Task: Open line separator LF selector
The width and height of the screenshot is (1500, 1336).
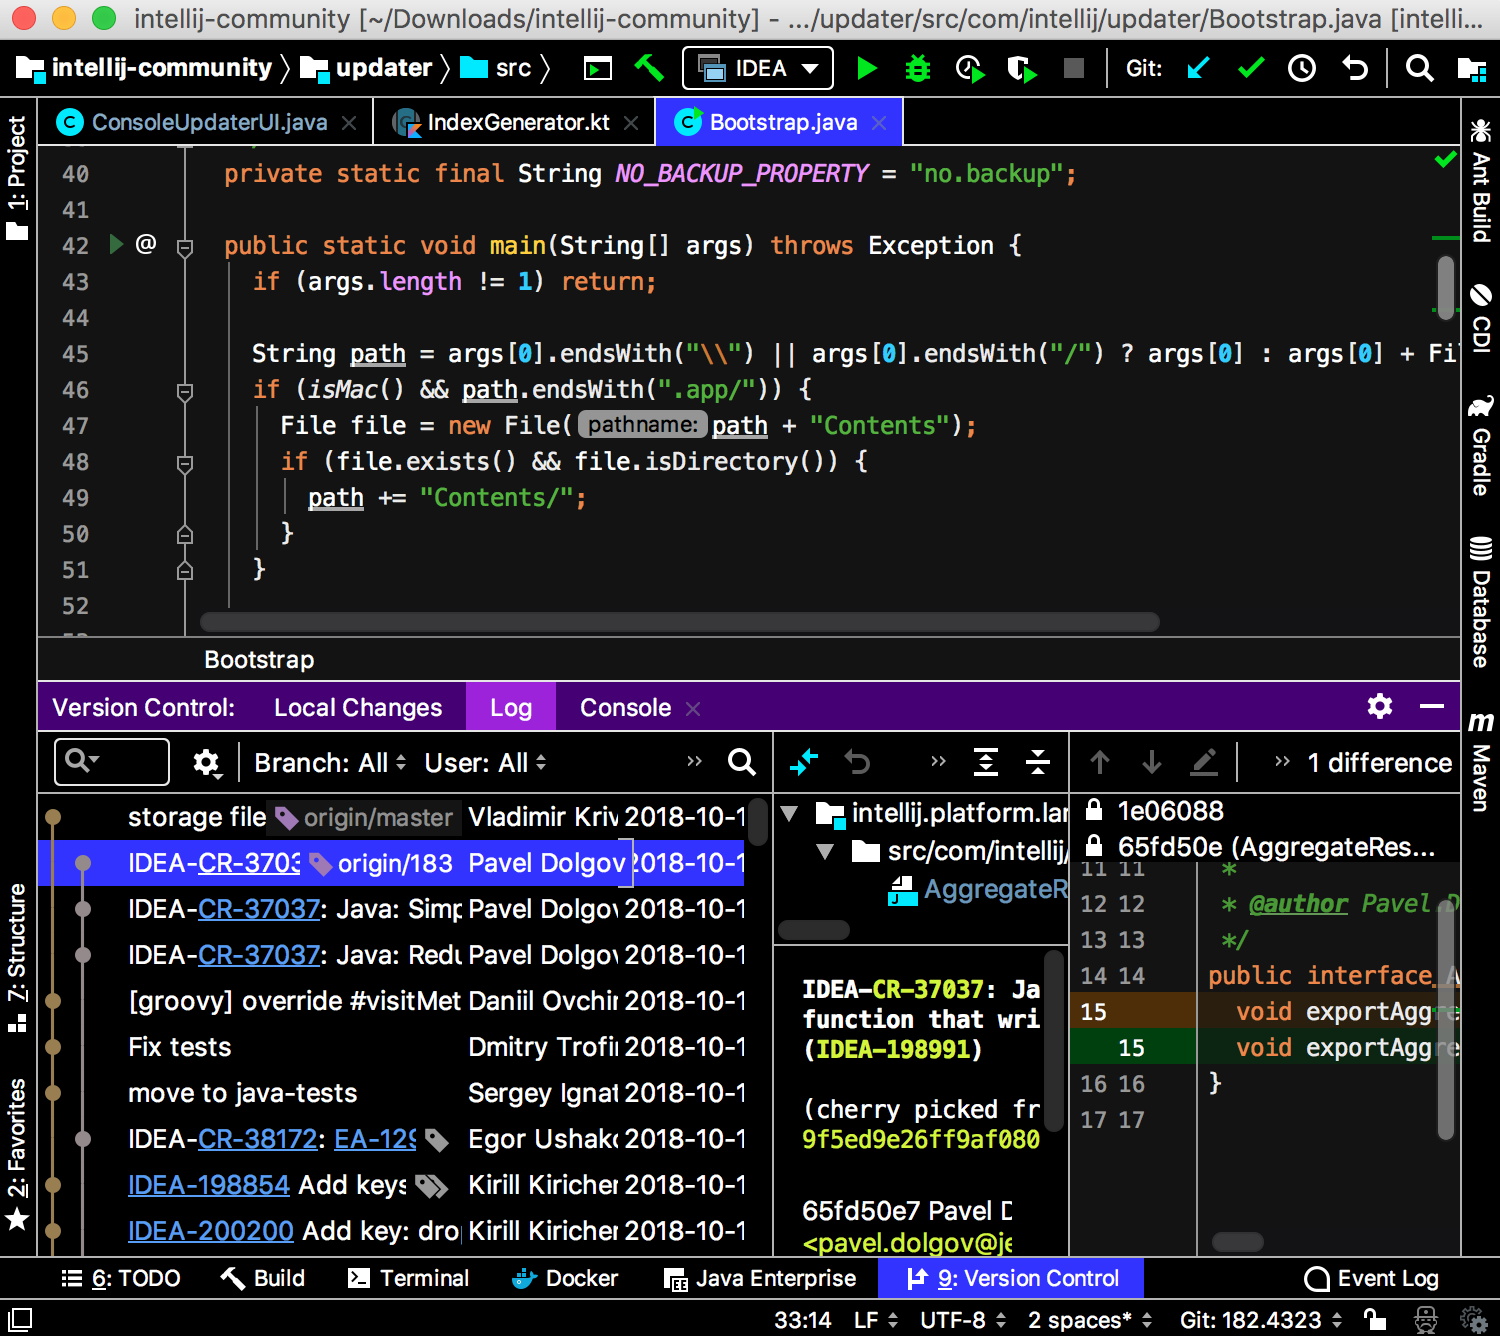Action: coord(876,1320)
